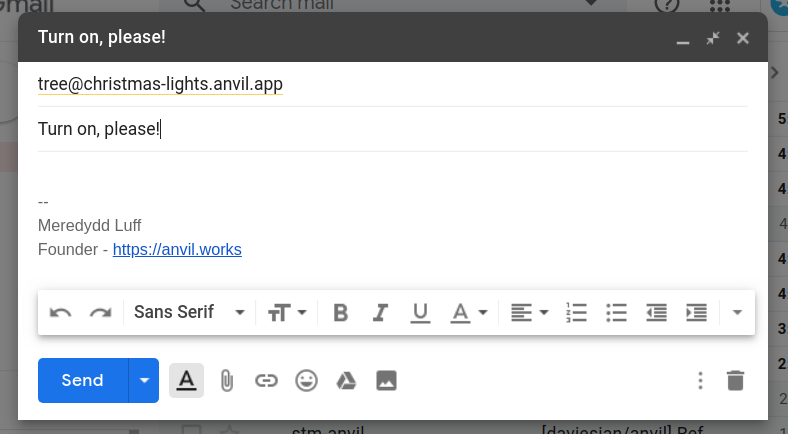Open the emoji picker

coord(306,380)
